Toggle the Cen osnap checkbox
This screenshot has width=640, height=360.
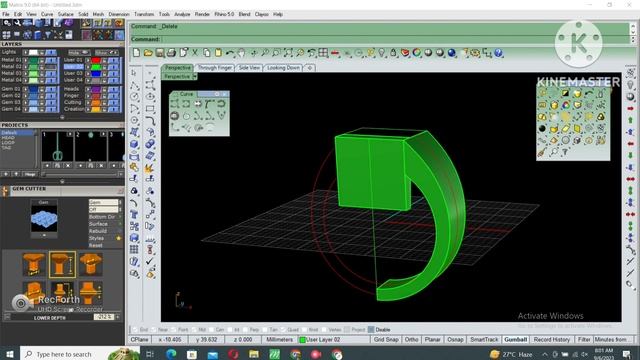point(212,329)
